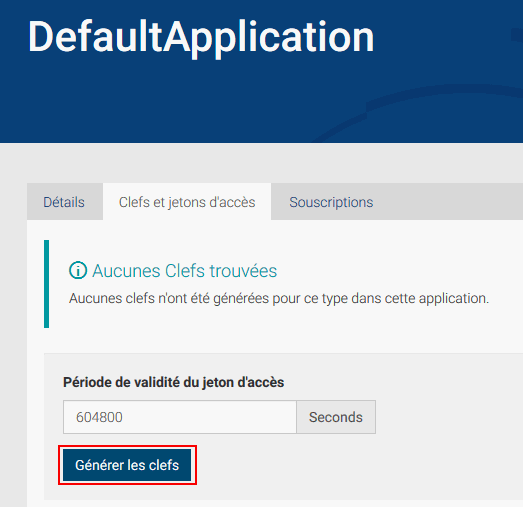
Task: Click the Générer les clefs button
Action: coord(127,465)
